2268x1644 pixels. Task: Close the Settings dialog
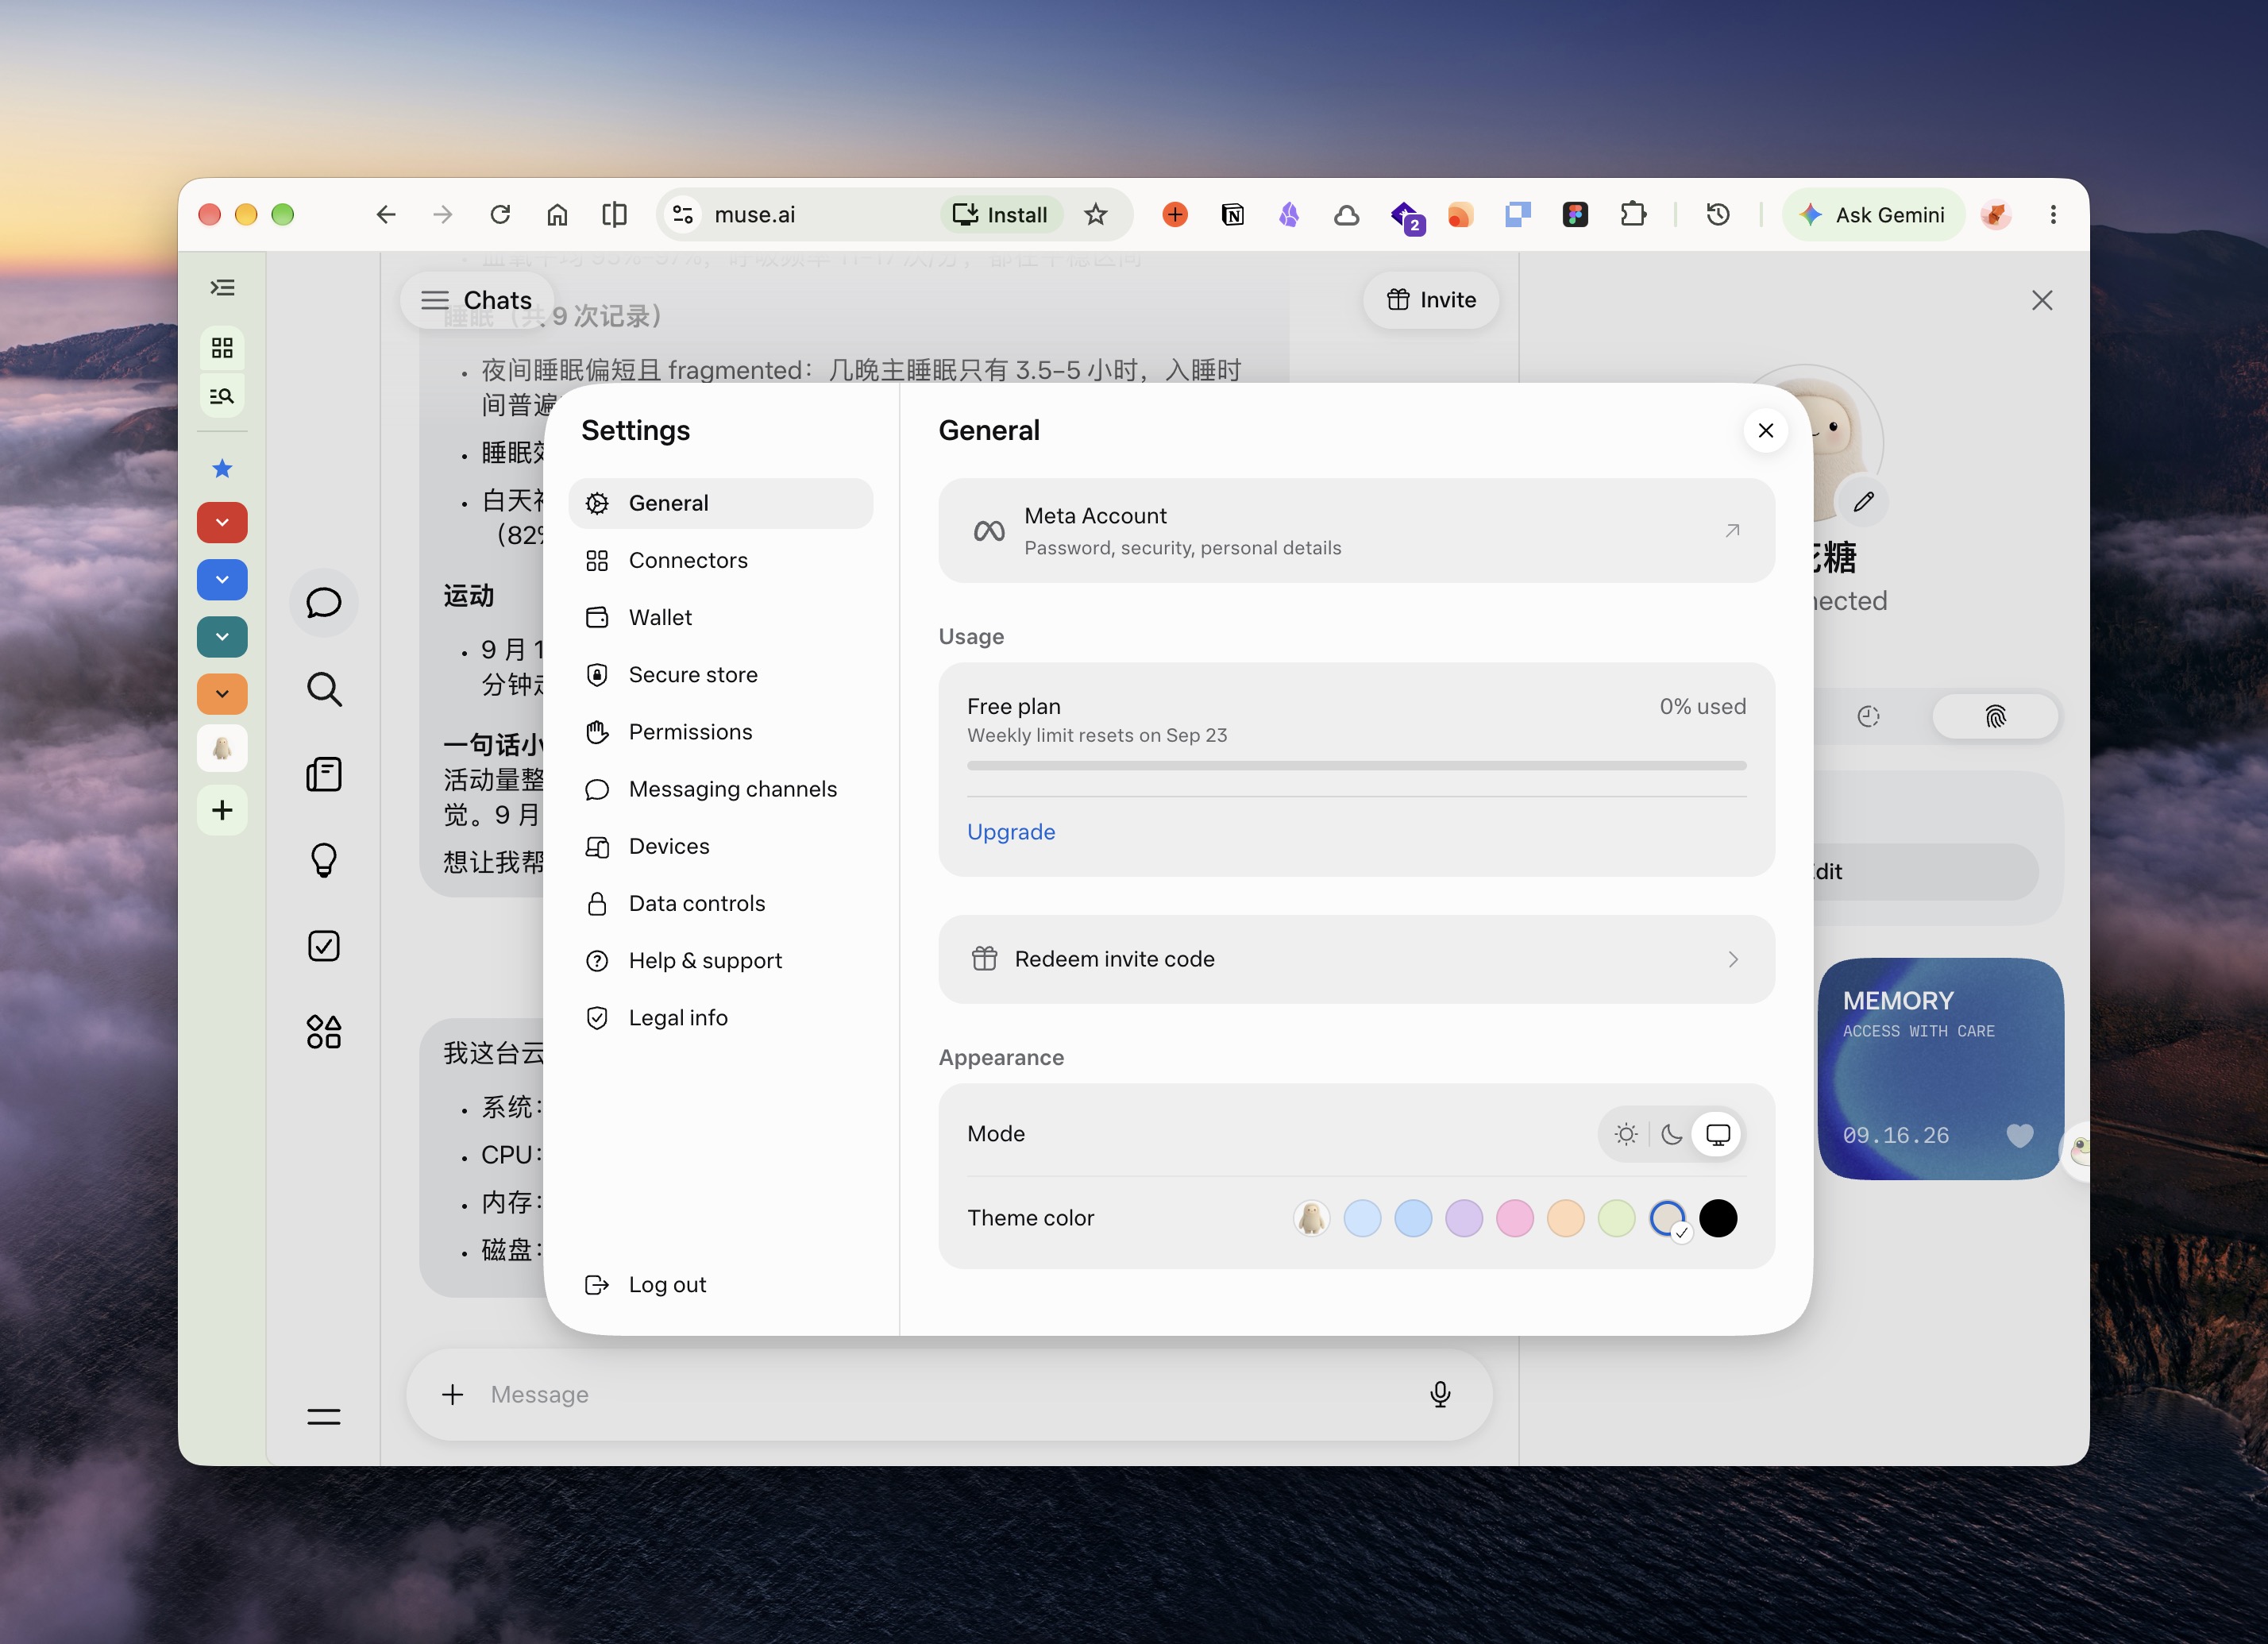coord(1766,430)
